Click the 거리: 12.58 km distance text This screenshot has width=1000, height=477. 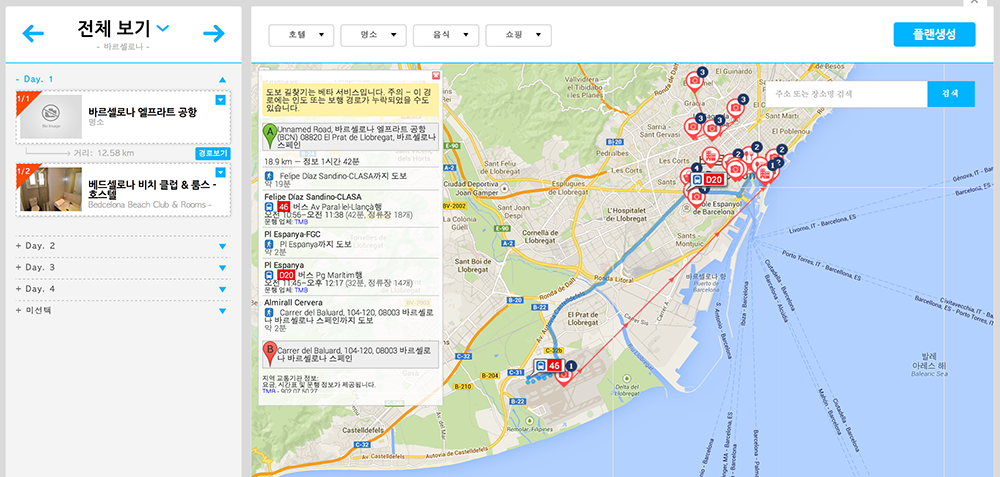[105, 154]
